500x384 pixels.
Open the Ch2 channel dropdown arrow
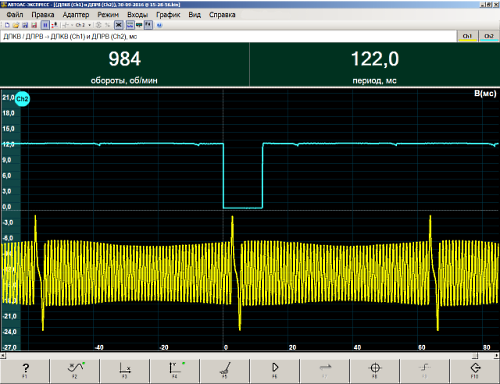[89, 25]
